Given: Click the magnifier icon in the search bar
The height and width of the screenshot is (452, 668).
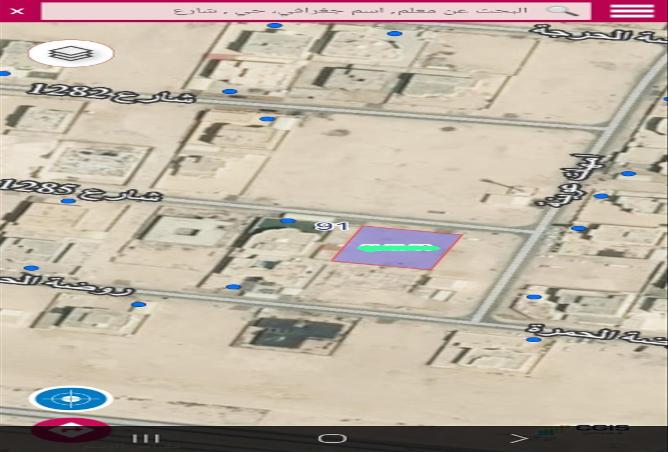Looking at the screenshot, I should pos(564,11).
